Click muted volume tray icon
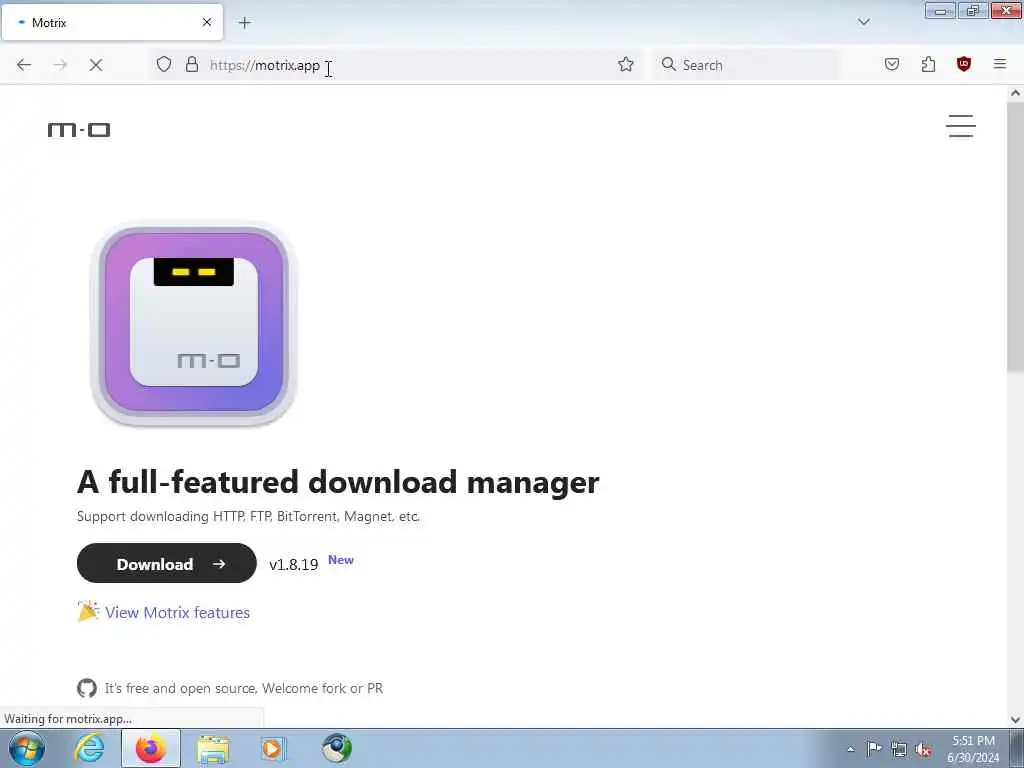This screenshot has width=1024, height=768. pyautogui.click(x=923, y=749)
